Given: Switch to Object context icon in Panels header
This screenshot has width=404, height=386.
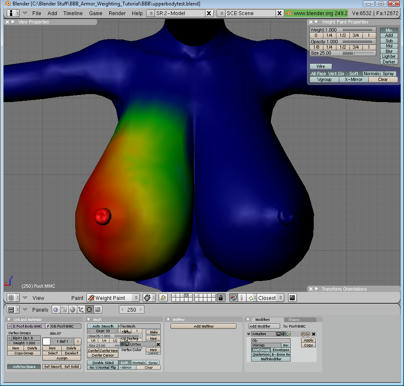Looking at the screenshot, I should coord(81,310).
